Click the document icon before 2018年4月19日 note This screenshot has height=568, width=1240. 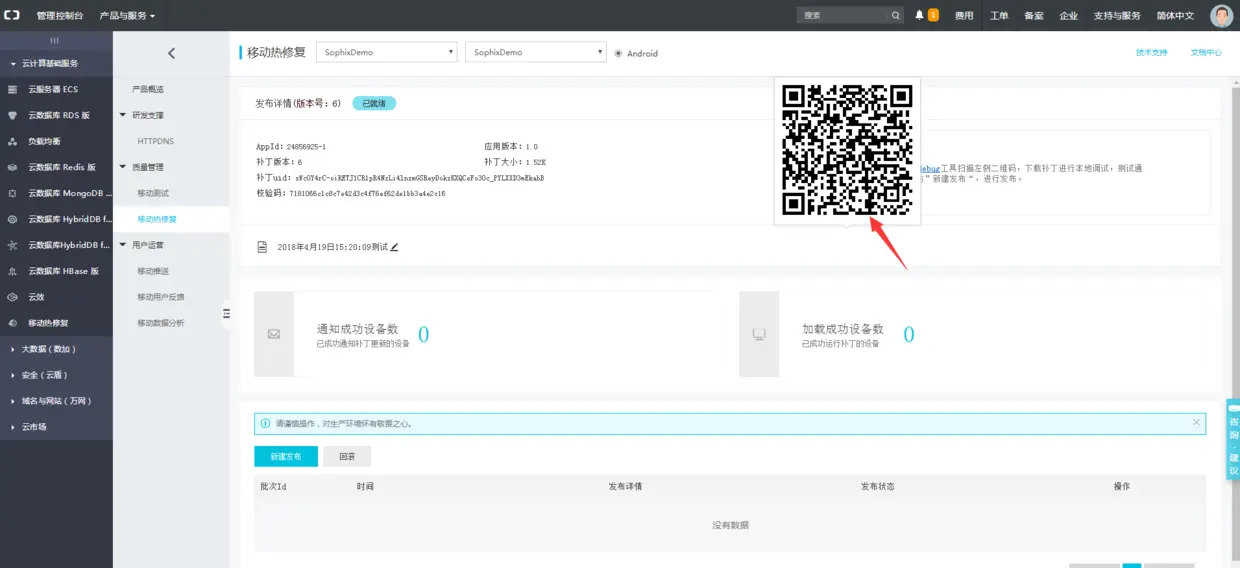click(262, 246)
